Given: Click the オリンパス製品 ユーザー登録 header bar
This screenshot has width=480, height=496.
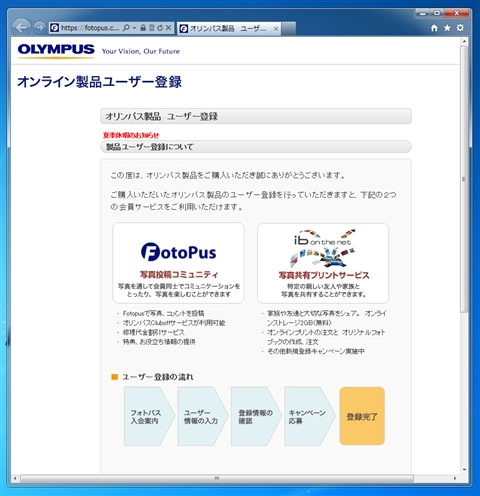Looking at the screenshot, I should pos(256,116).
